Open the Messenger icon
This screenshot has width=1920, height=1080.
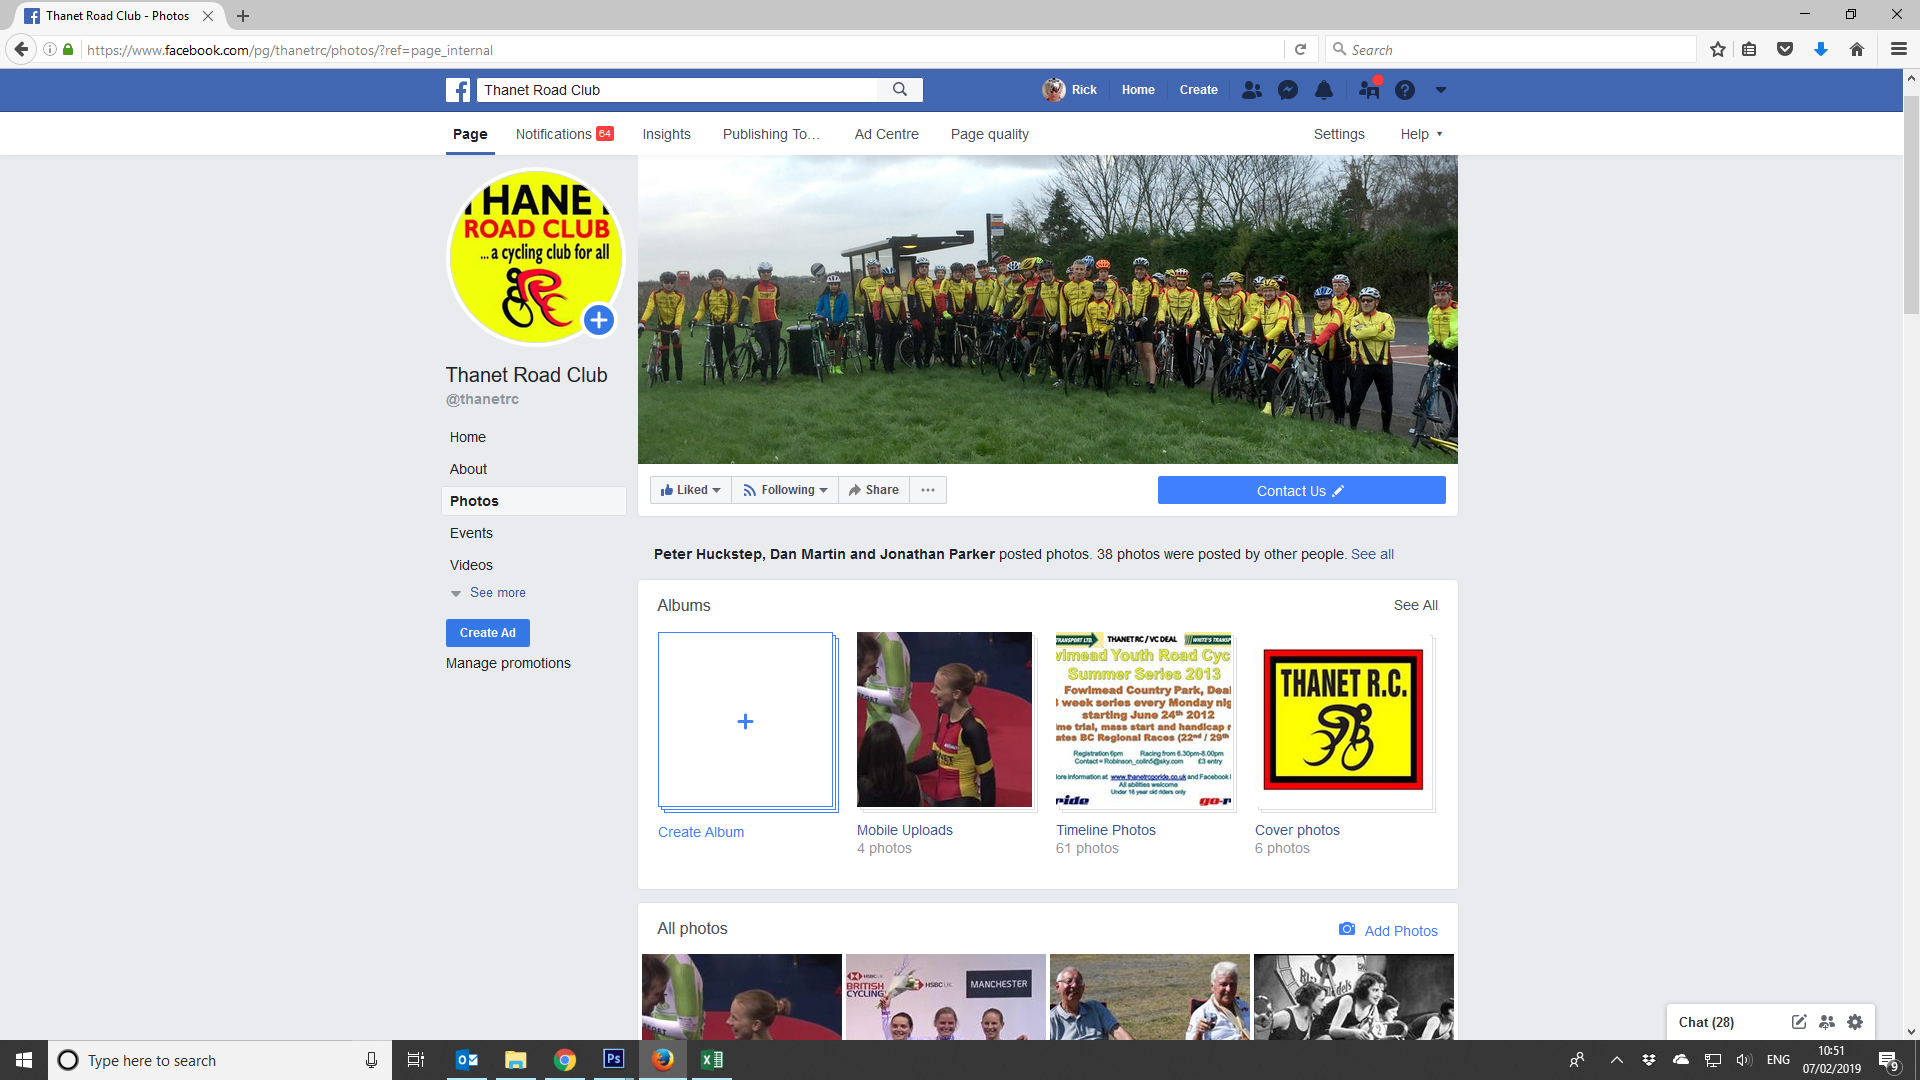click(1288, 90)
